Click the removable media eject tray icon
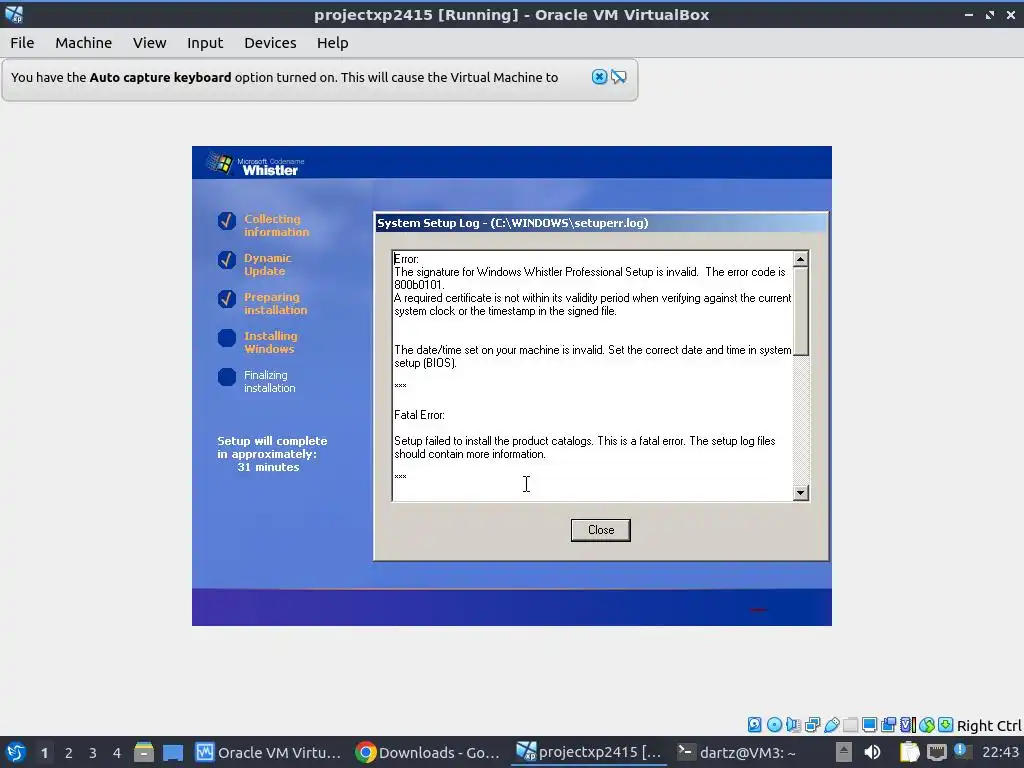1024x768 pixels. (x=844, y=753)
